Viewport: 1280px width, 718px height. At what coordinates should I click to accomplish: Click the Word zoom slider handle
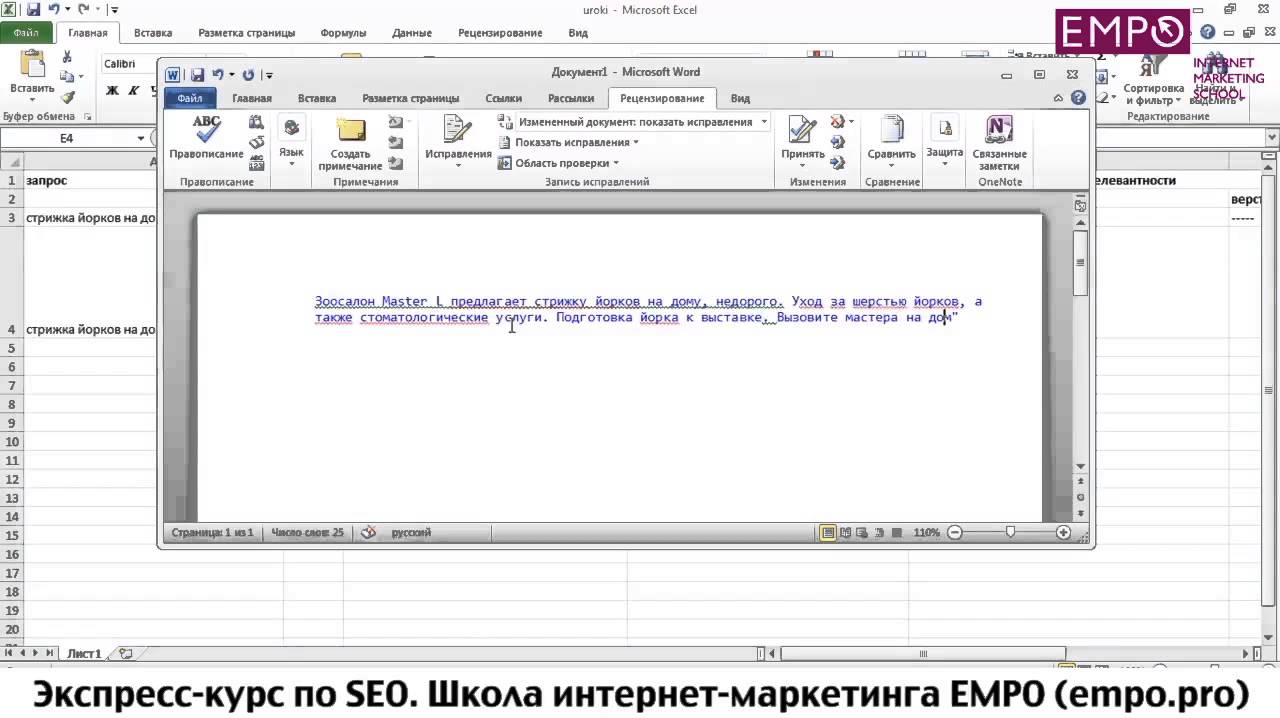[x=1010, y=533]
